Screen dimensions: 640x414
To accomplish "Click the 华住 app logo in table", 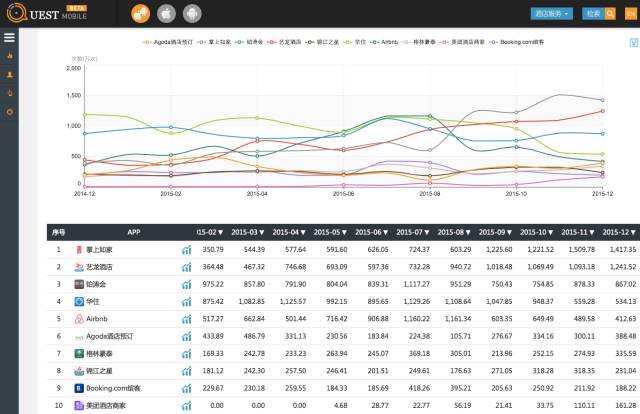I will [x=79, y=302].
